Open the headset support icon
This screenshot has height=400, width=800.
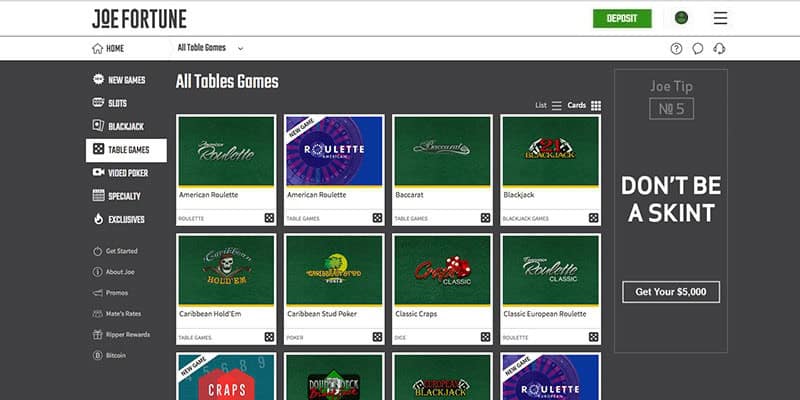[719, 48]
